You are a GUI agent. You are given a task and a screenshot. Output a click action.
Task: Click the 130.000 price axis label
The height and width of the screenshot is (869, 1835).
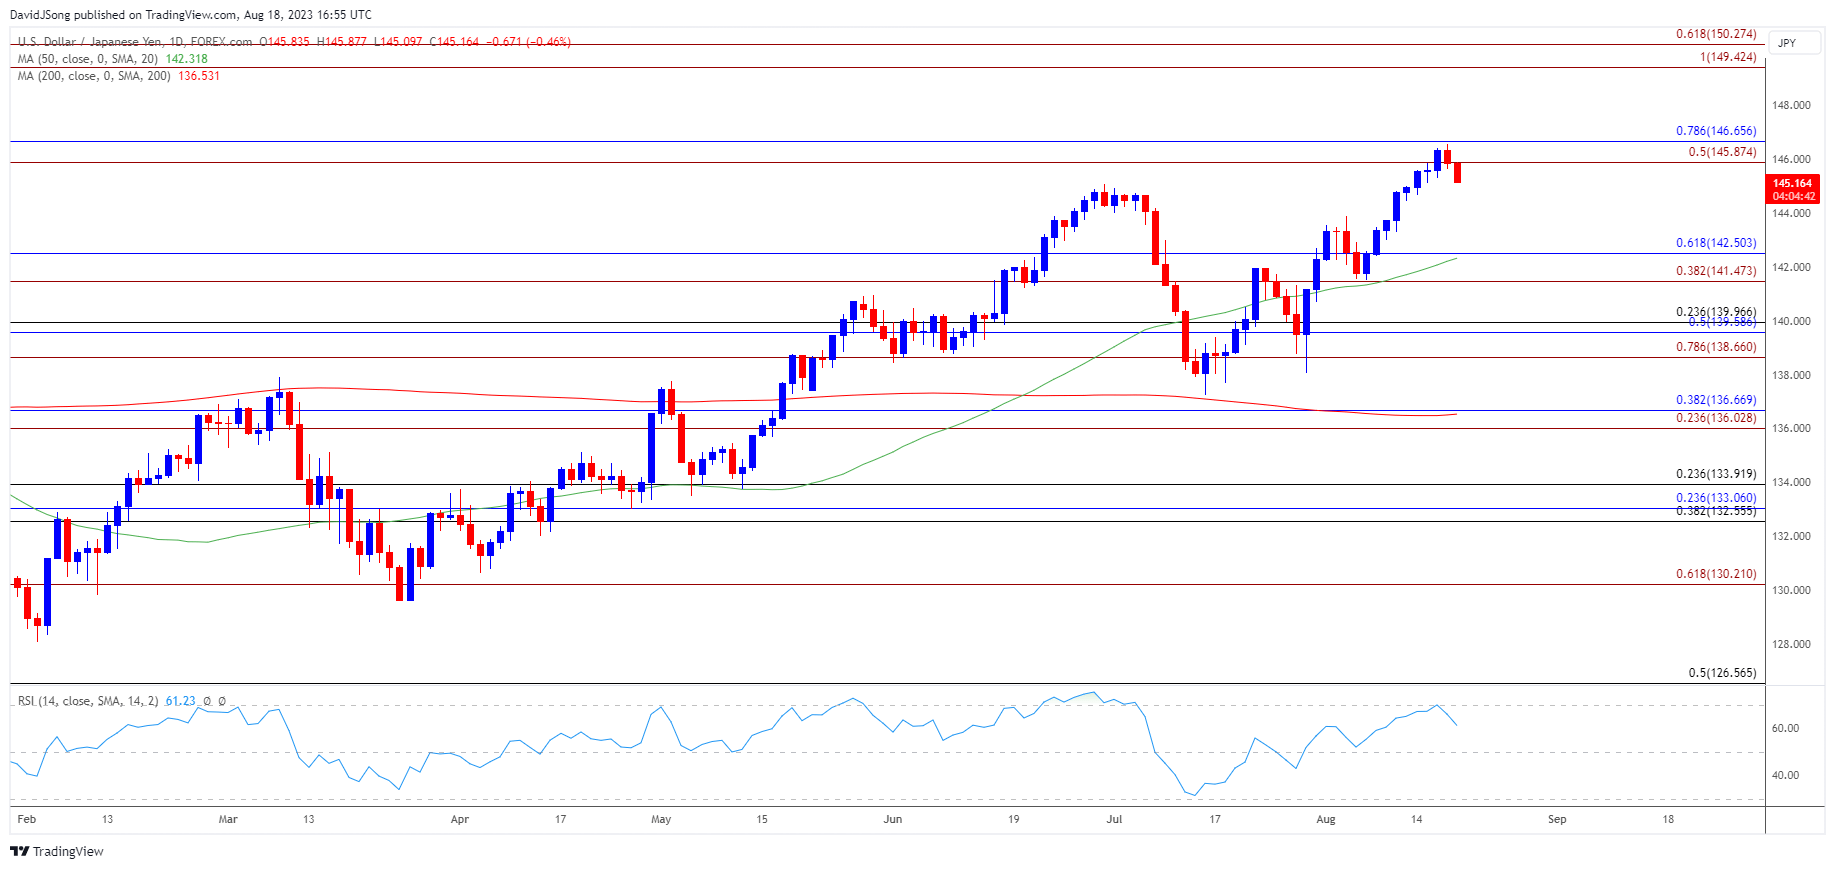pyautogui.click(x=1791, y=590)
